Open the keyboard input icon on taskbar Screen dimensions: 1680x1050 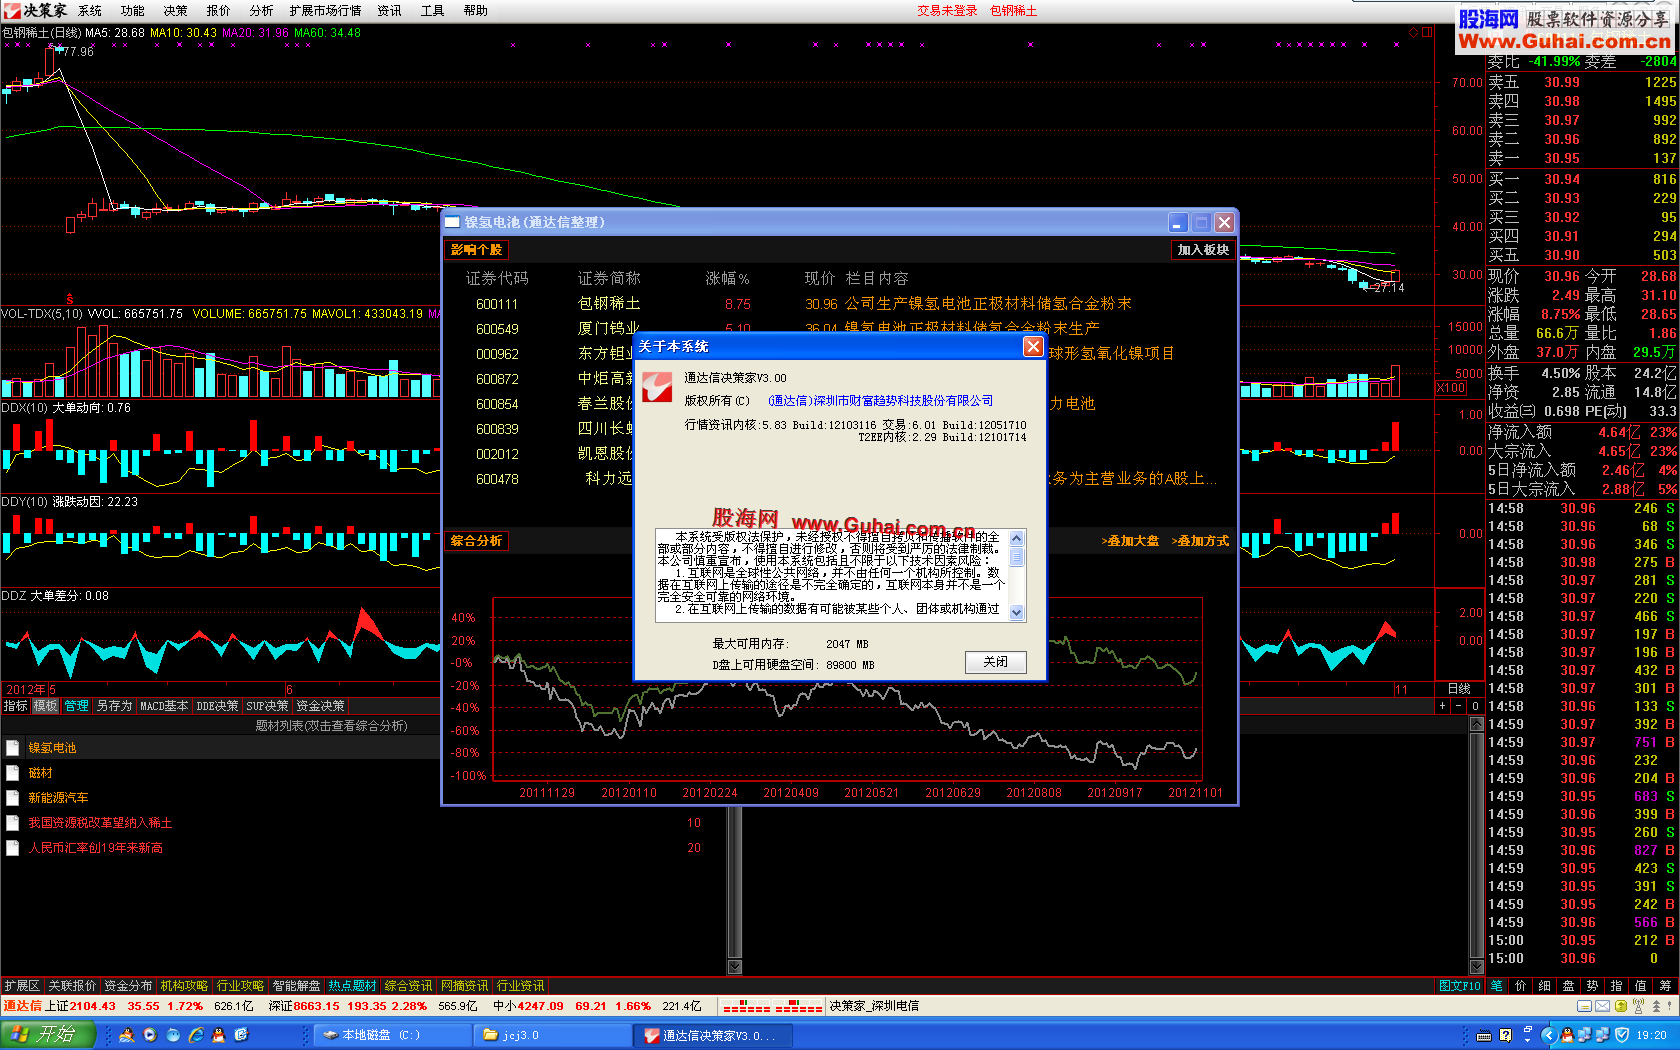[1485, 1035]
